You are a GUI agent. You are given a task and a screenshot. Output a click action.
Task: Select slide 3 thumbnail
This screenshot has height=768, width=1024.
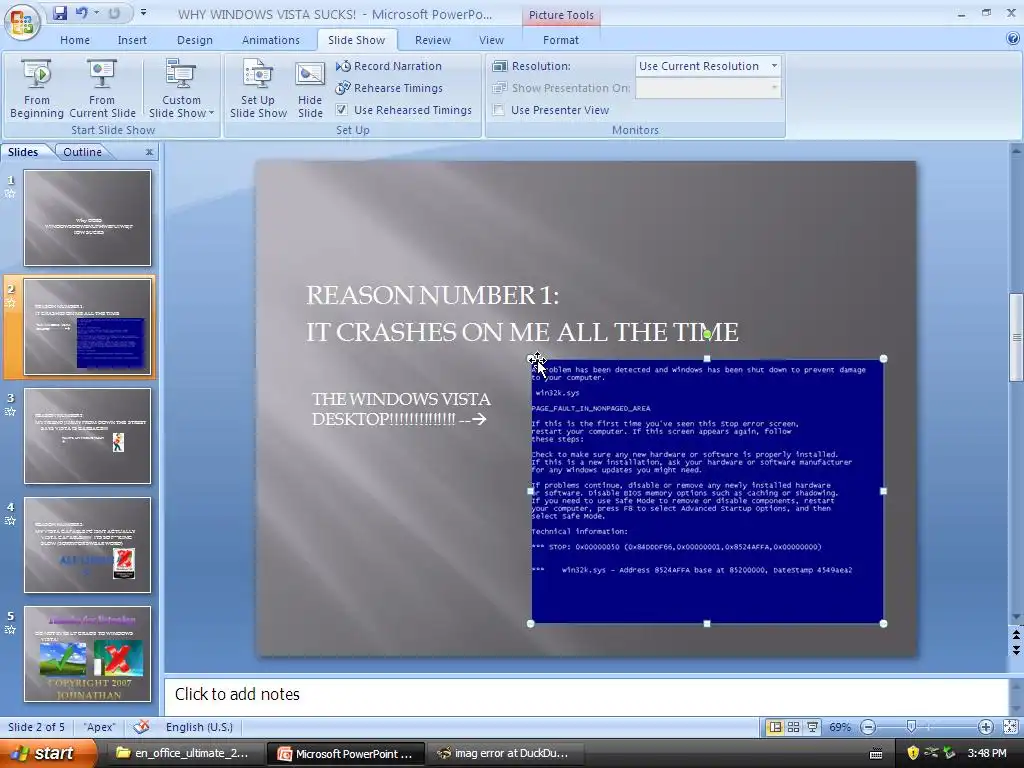click(x=88, y=436)
